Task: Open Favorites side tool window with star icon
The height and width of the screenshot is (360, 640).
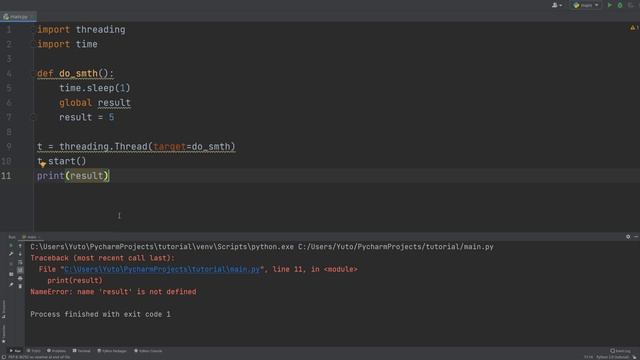Action: point(4,335)
